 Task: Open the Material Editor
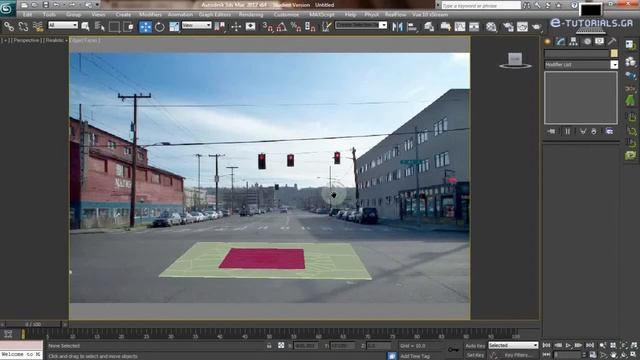[x=491, y=27]
